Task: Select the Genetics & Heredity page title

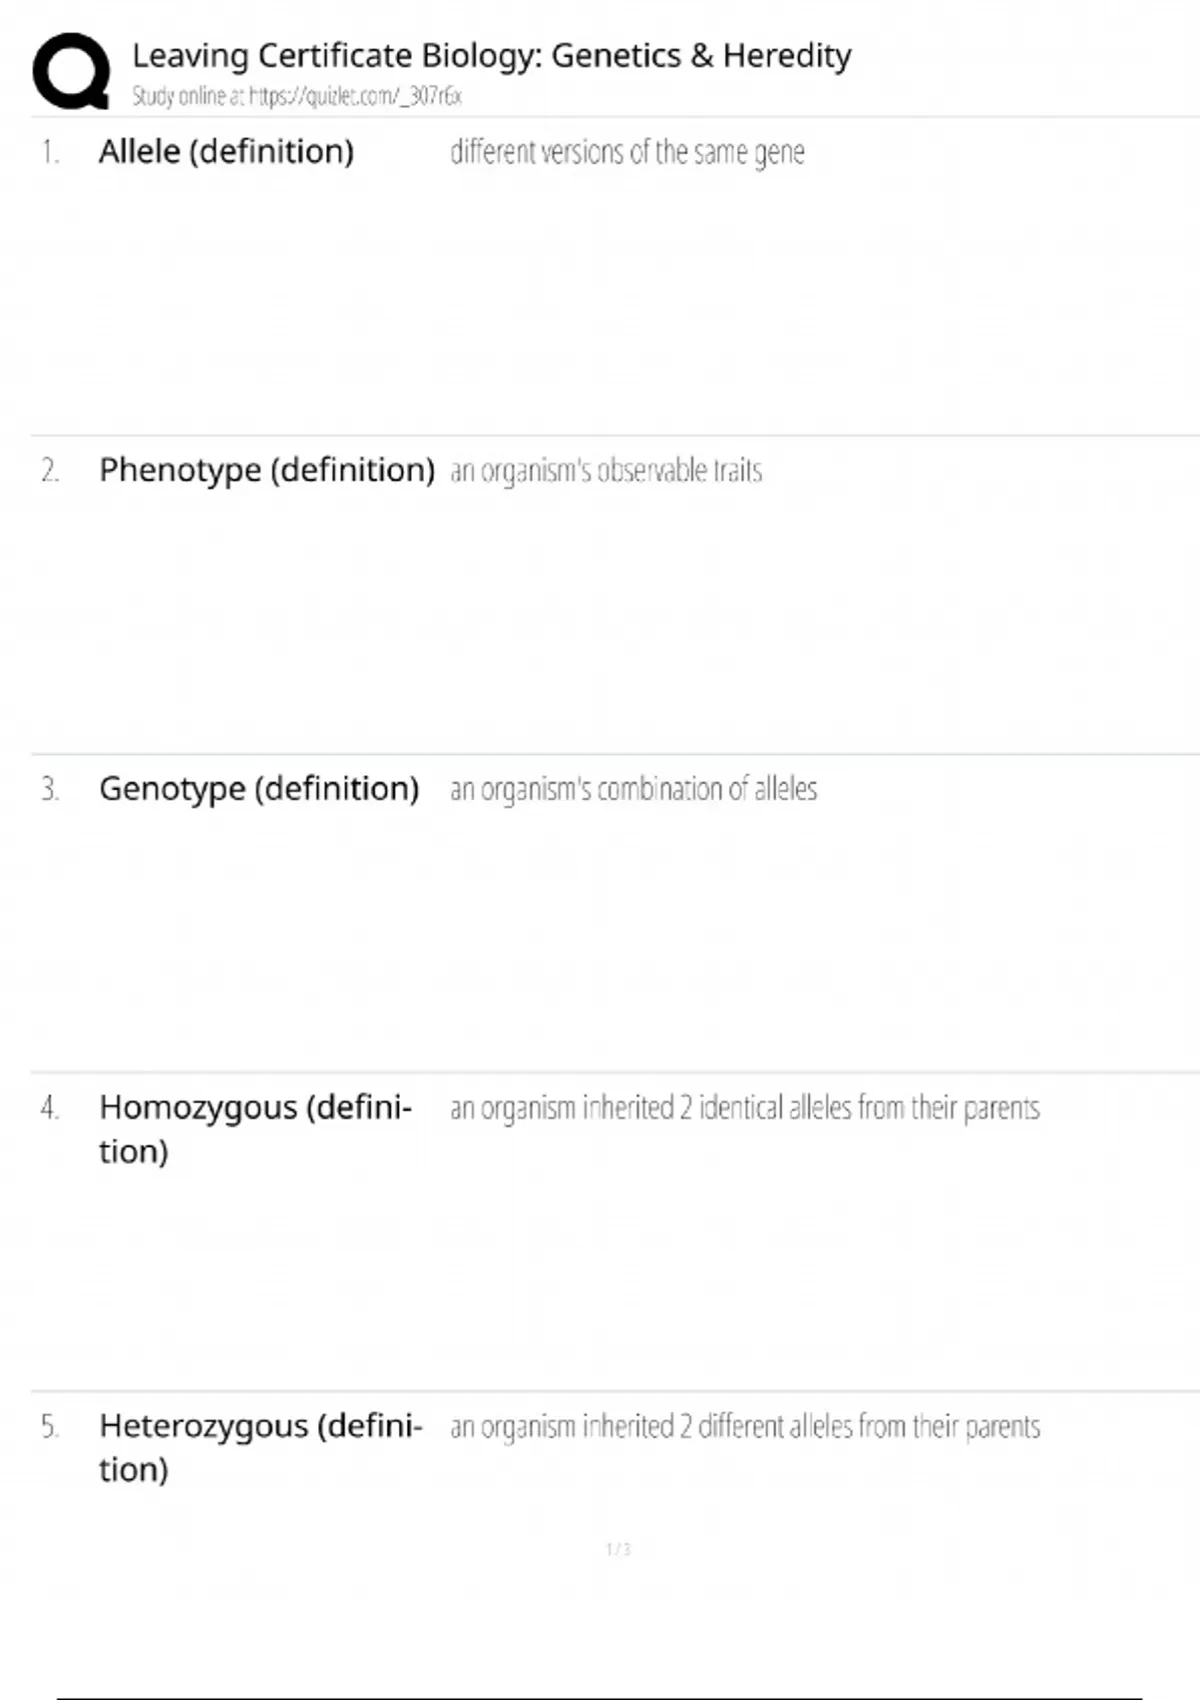Action: tap(491, 55)
